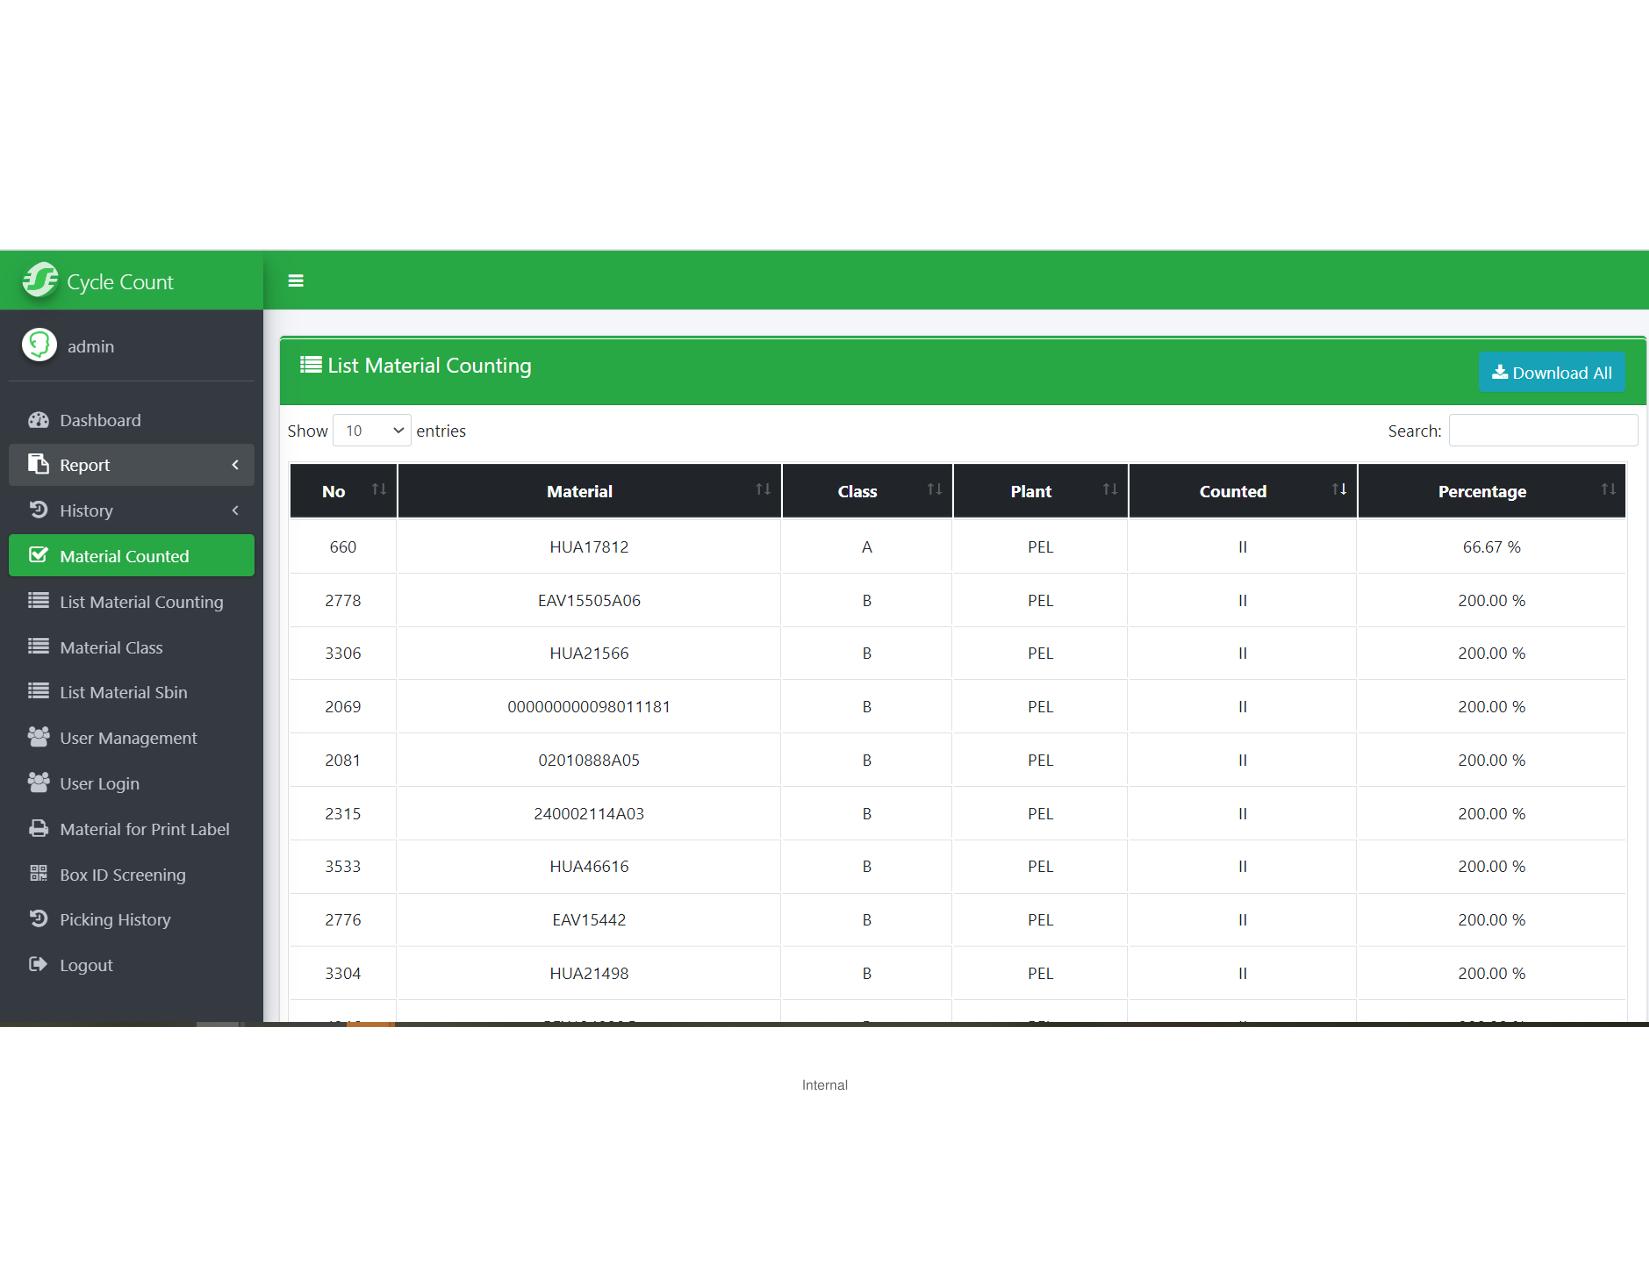Click the Cycle Count logo icon
The image size is (1649, 1275).
tap(40, 281)
